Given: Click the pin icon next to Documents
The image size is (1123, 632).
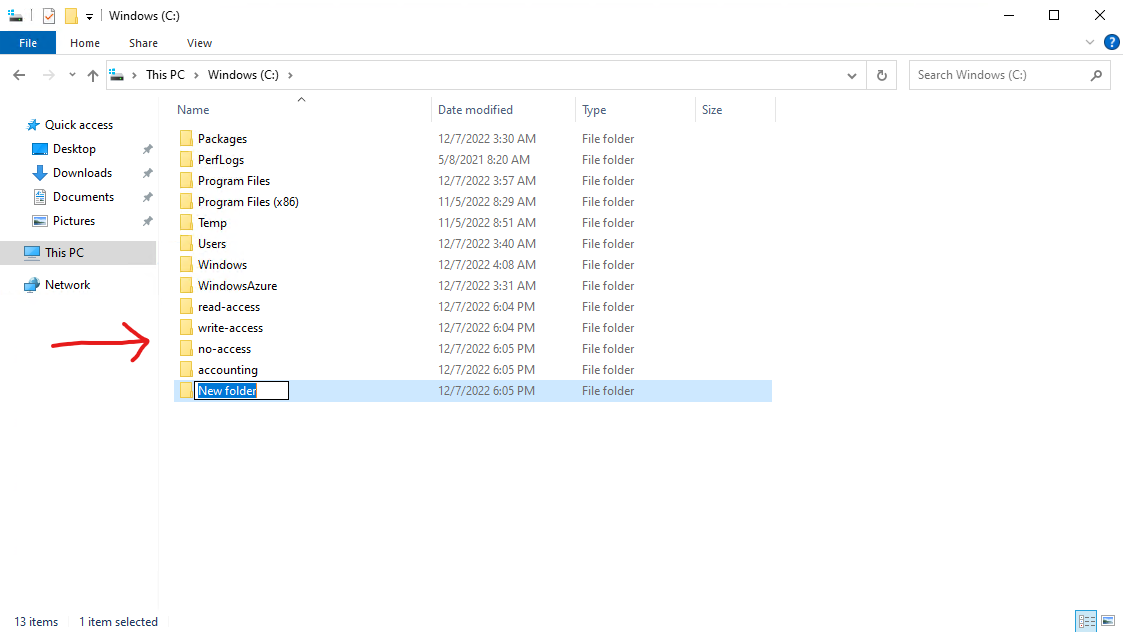Looking at the screenshot, I should pyautogui.click(x=148, y=197).
